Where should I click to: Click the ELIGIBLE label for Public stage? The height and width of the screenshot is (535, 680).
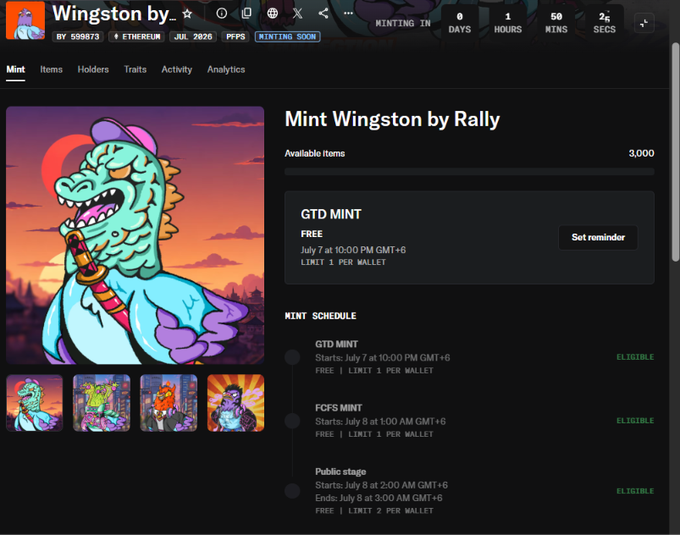[x=635, y=491]
